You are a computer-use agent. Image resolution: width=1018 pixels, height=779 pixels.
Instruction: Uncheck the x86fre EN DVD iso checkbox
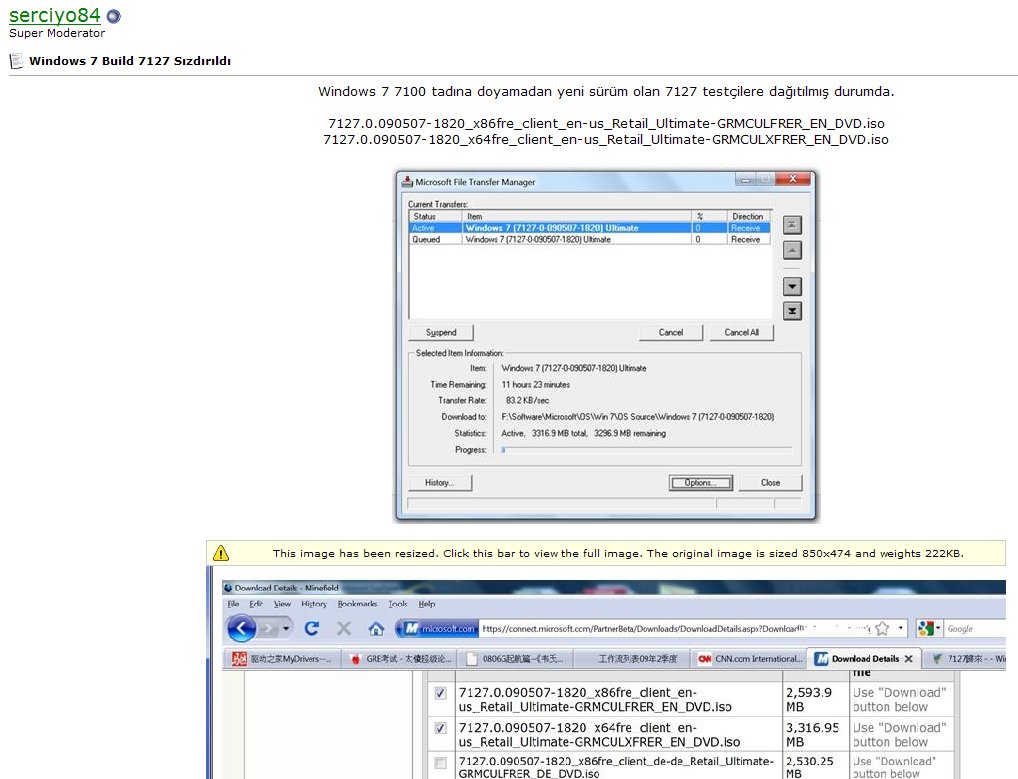(x=440, y=693)
